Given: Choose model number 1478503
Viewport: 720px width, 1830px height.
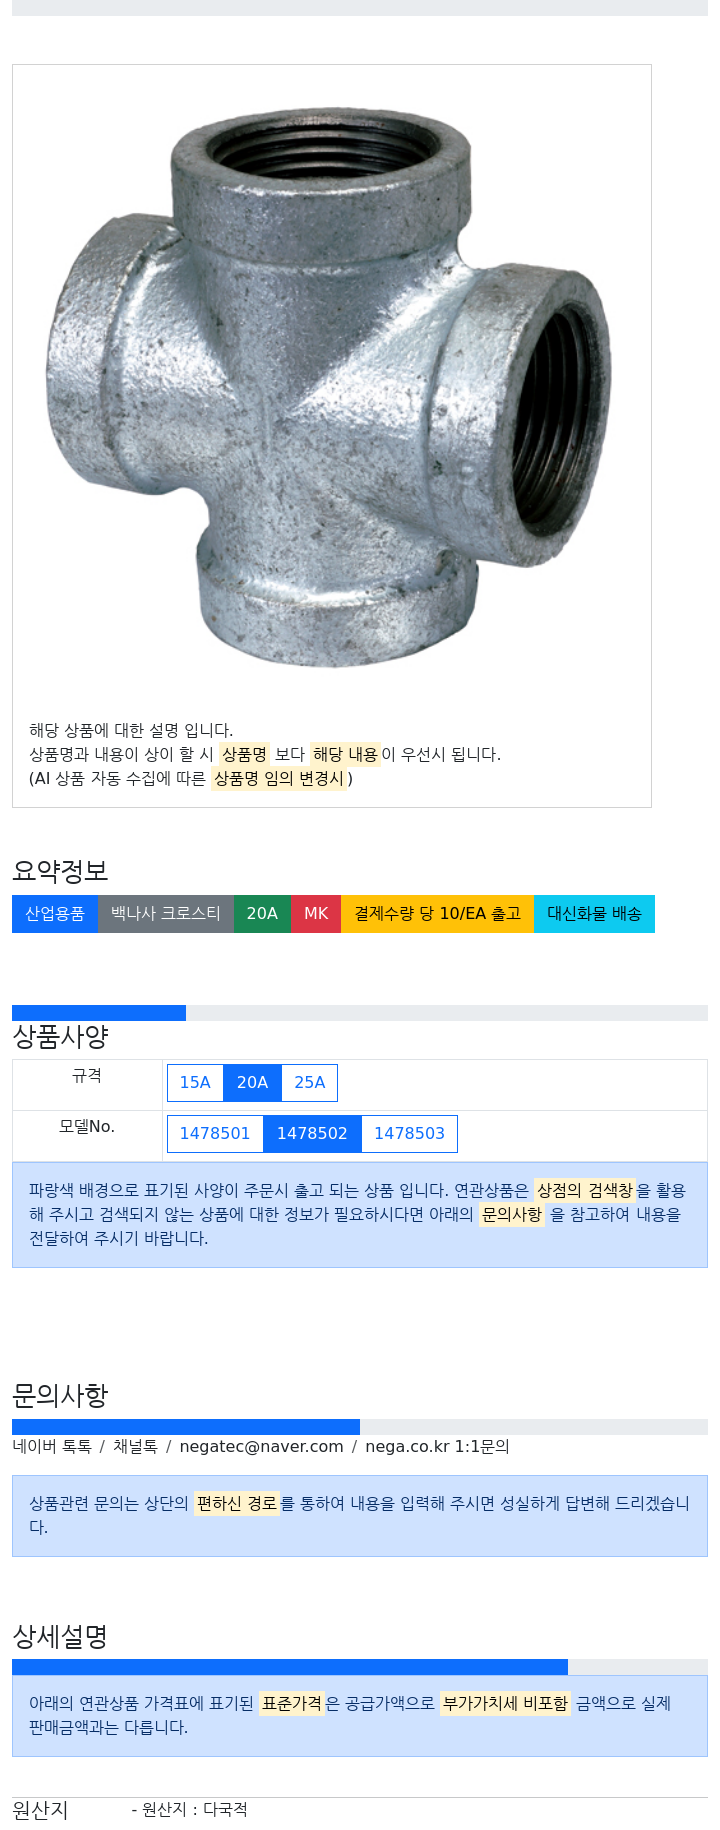Looking at the screenshot, I should click(409, 1134).
